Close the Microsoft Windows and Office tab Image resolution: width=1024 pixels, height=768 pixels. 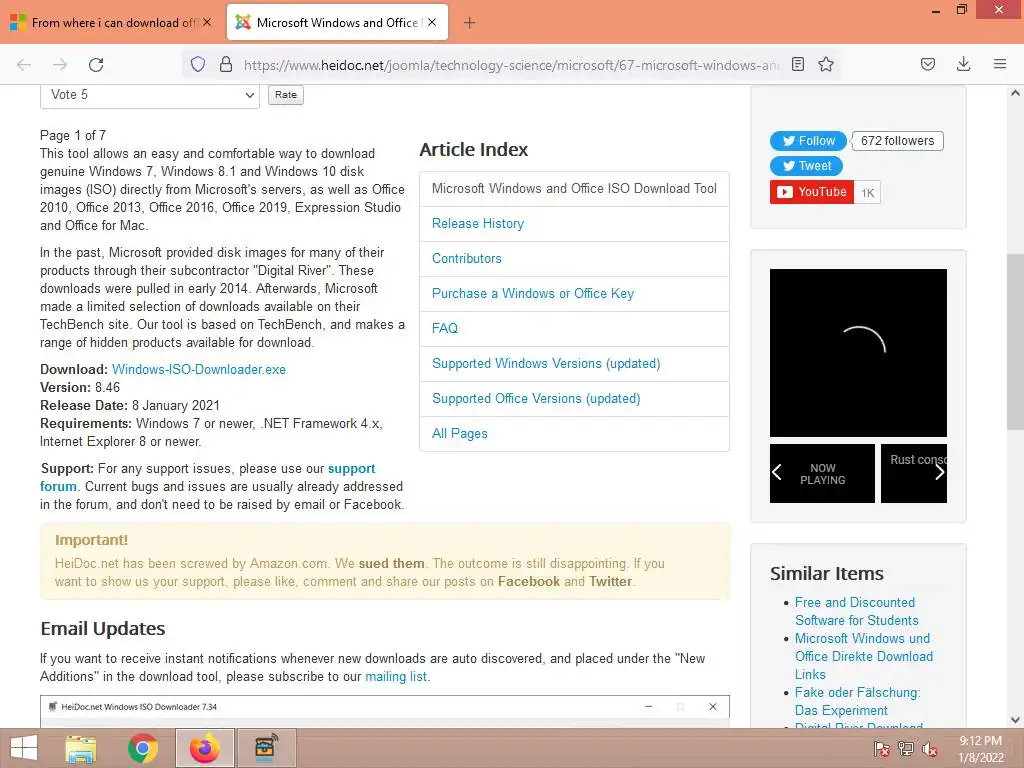[x=432, y=22]
